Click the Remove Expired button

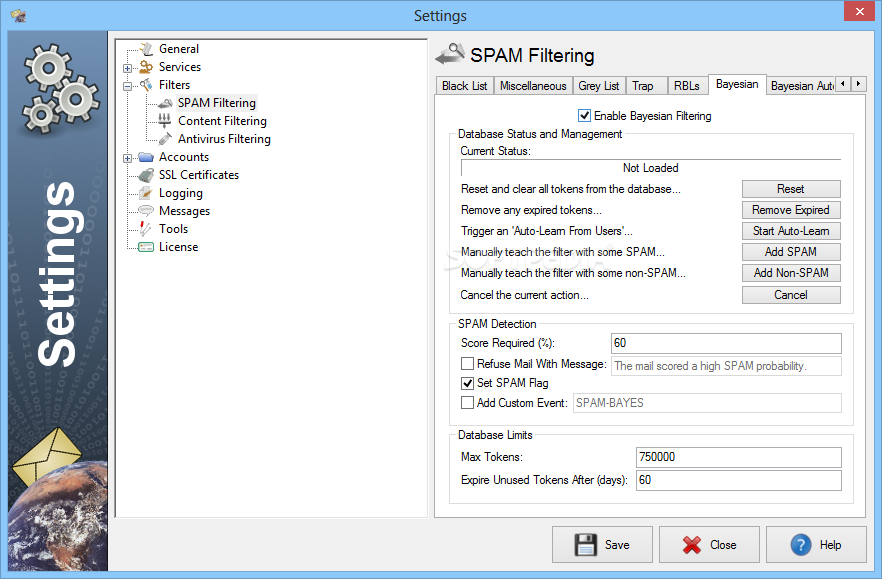791,210
